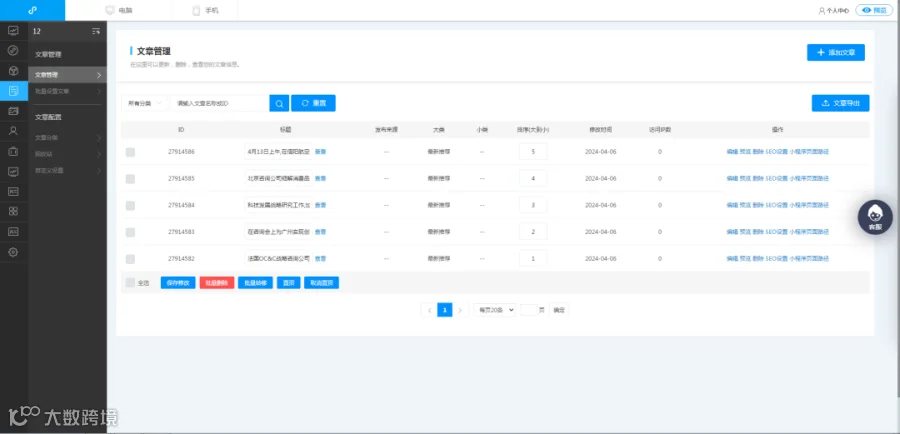Click the four-squares apps icon in sidebar

pyautogui.click(x=14, y=211)
